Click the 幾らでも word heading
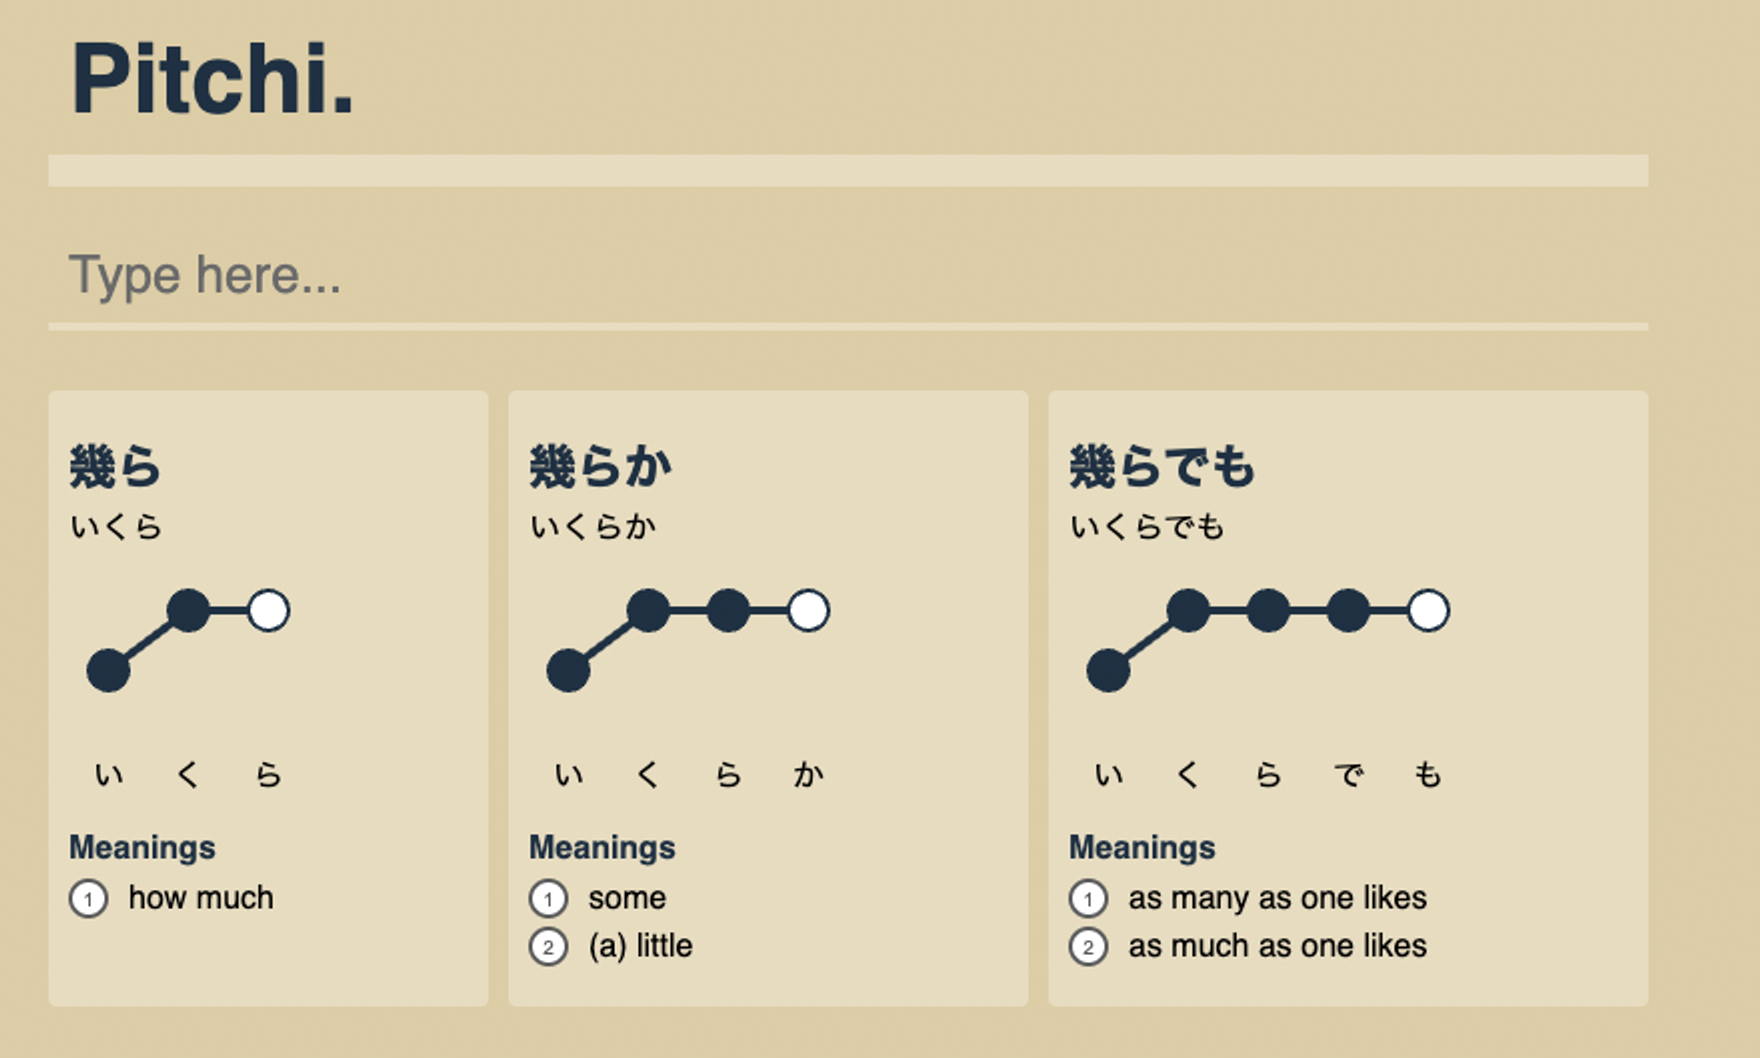 coord(1161,467)
